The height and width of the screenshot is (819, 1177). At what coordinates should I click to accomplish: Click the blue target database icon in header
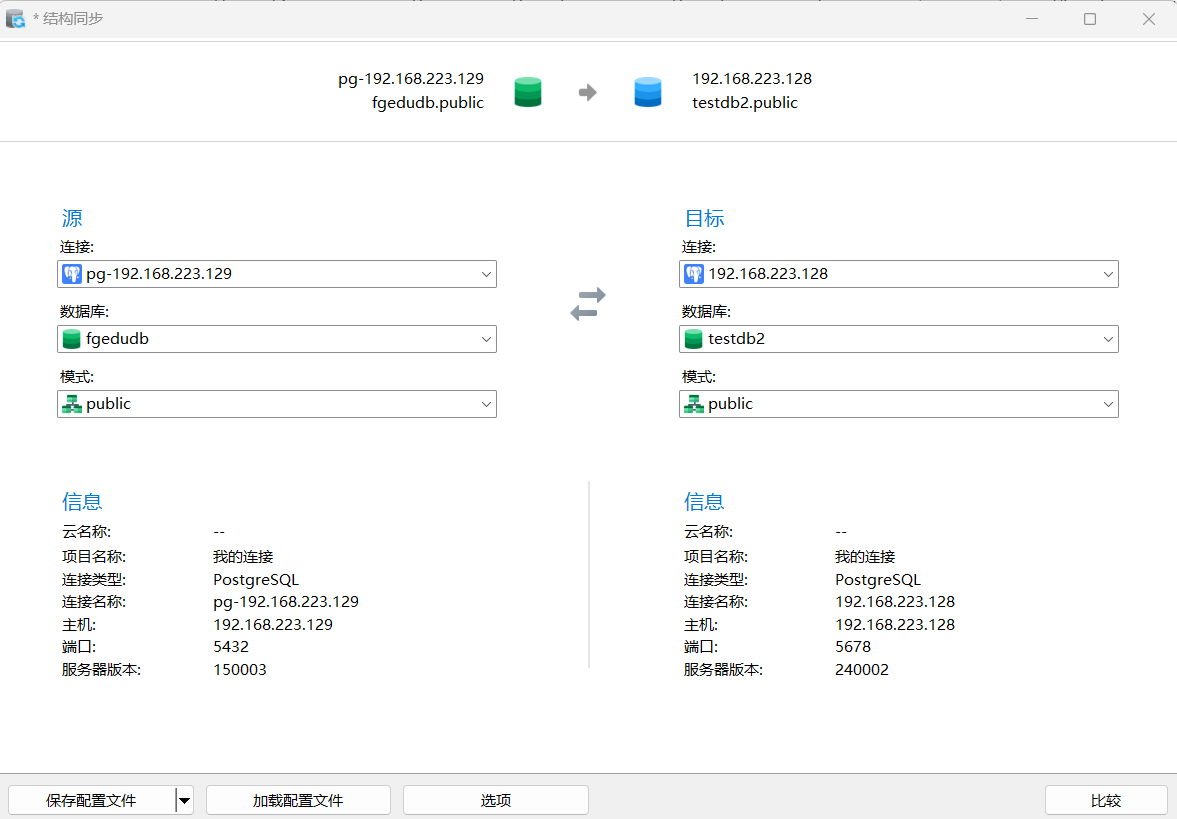[x=648, y=92]
